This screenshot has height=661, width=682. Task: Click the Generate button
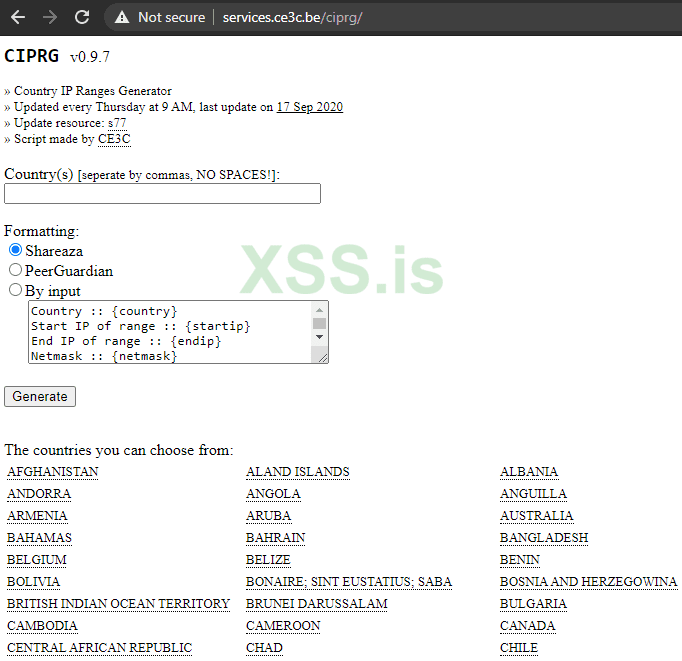(x=40, y=397)
